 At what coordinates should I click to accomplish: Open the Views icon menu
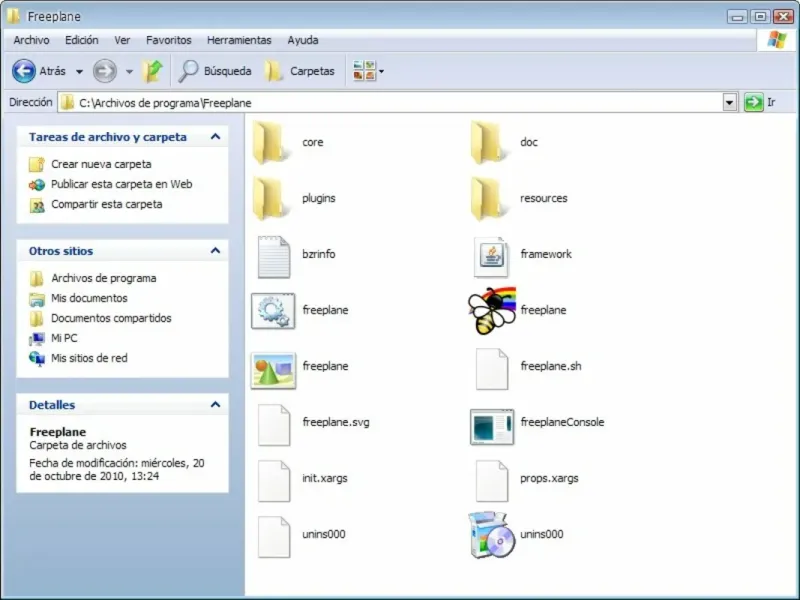368,71
